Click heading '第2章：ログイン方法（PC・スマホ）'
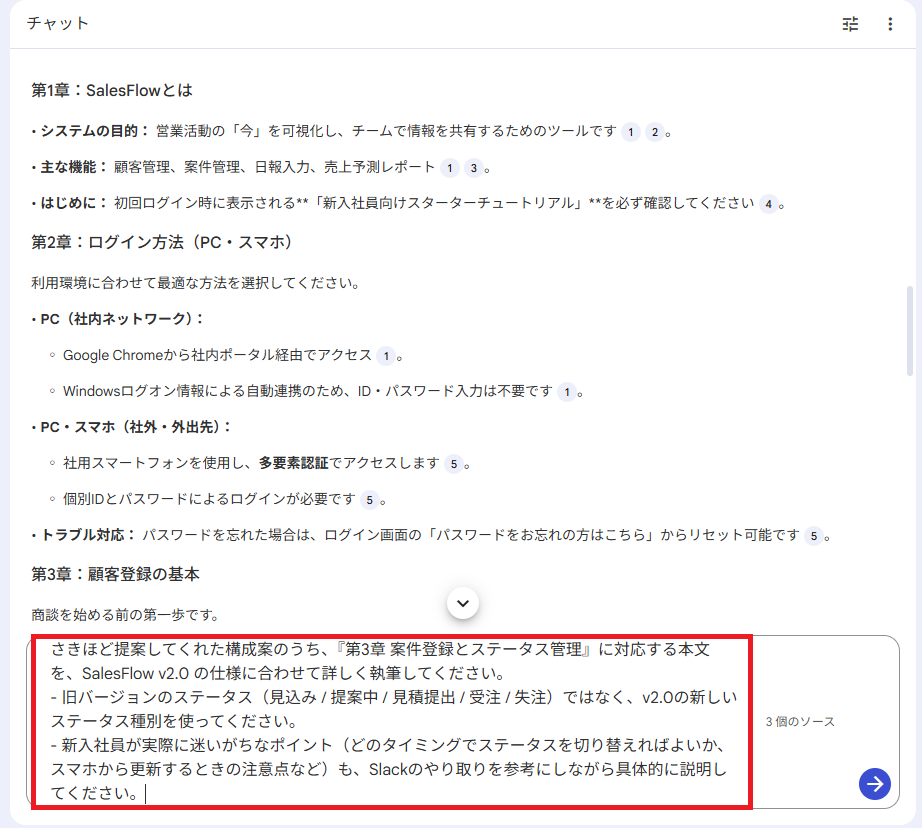The width and height of the screenshot is (922, 828). (x=162, y=242)
